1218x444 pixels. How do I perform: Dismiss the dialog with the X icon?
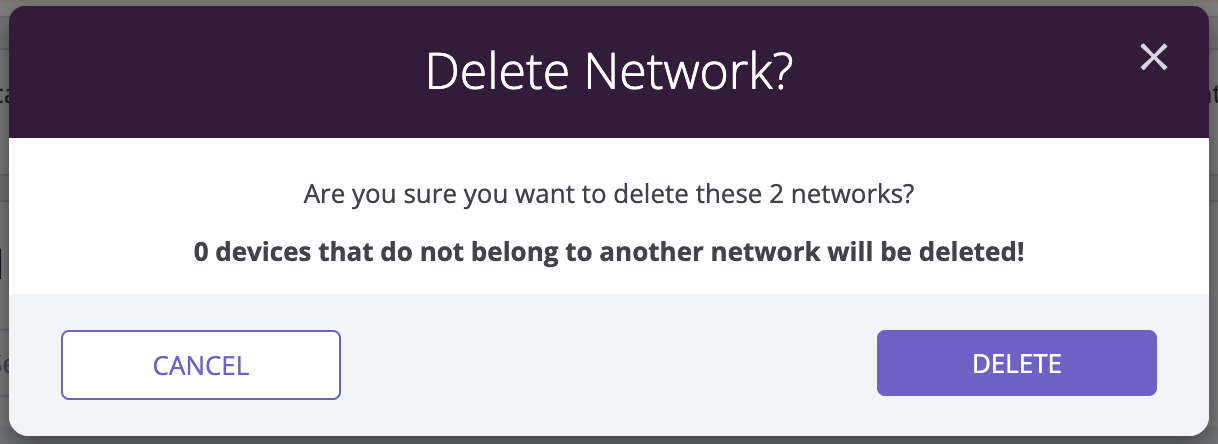[x=1154, y=57]
